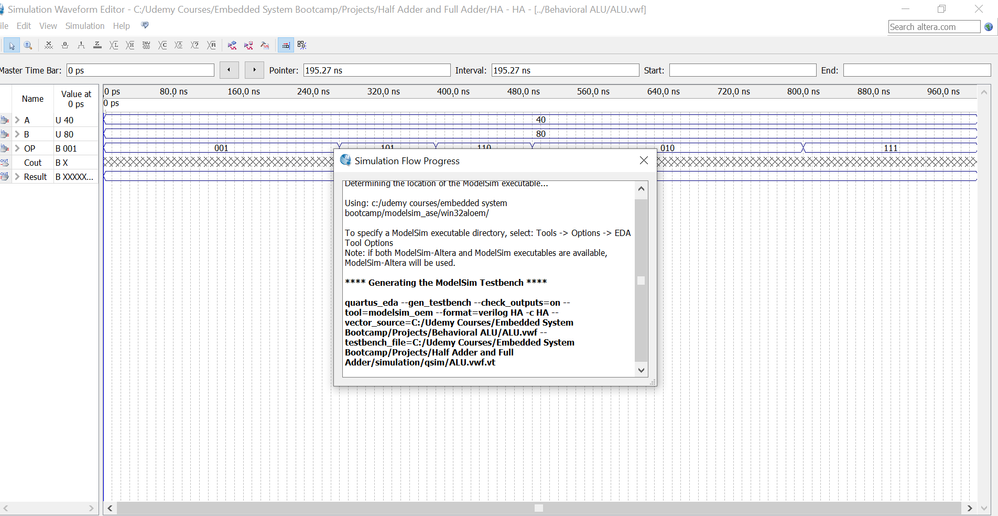This screenshot has height=516, width=998.
Task: Expand signal group B
Action: 17,134
